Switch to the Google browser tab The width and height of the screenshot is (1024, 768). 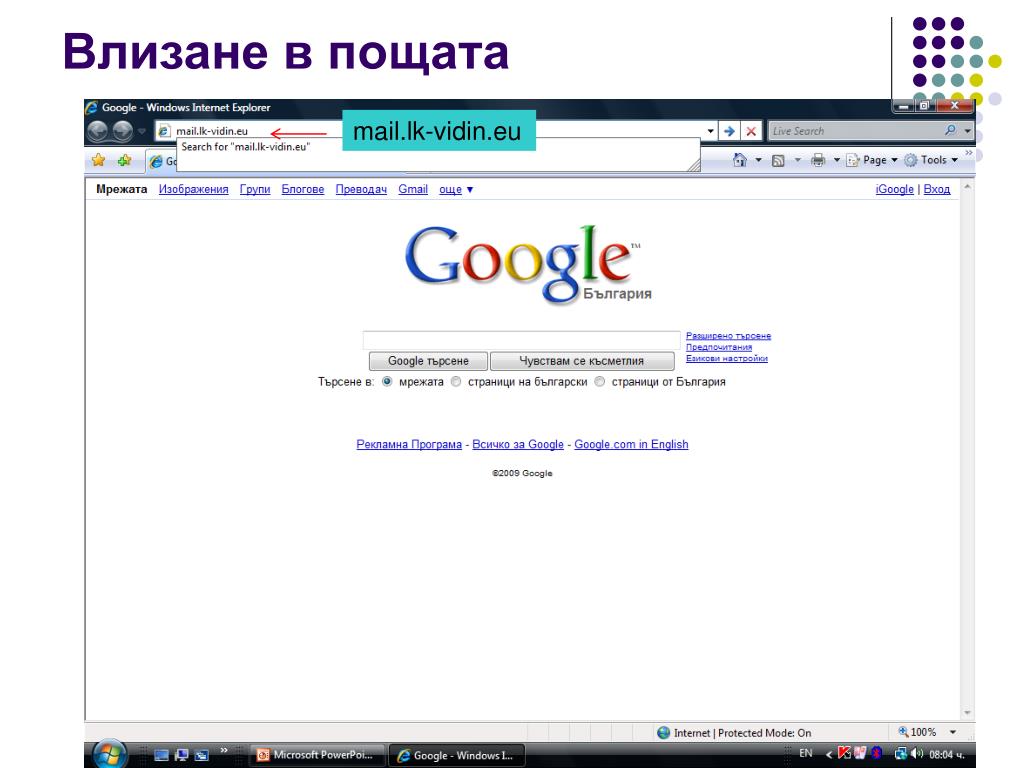[x=161, y=161]
